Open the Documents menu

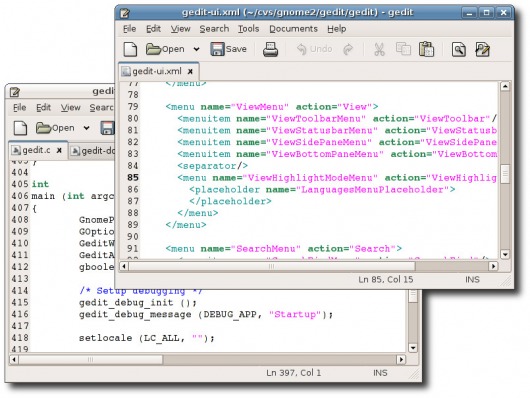(293, 29)
